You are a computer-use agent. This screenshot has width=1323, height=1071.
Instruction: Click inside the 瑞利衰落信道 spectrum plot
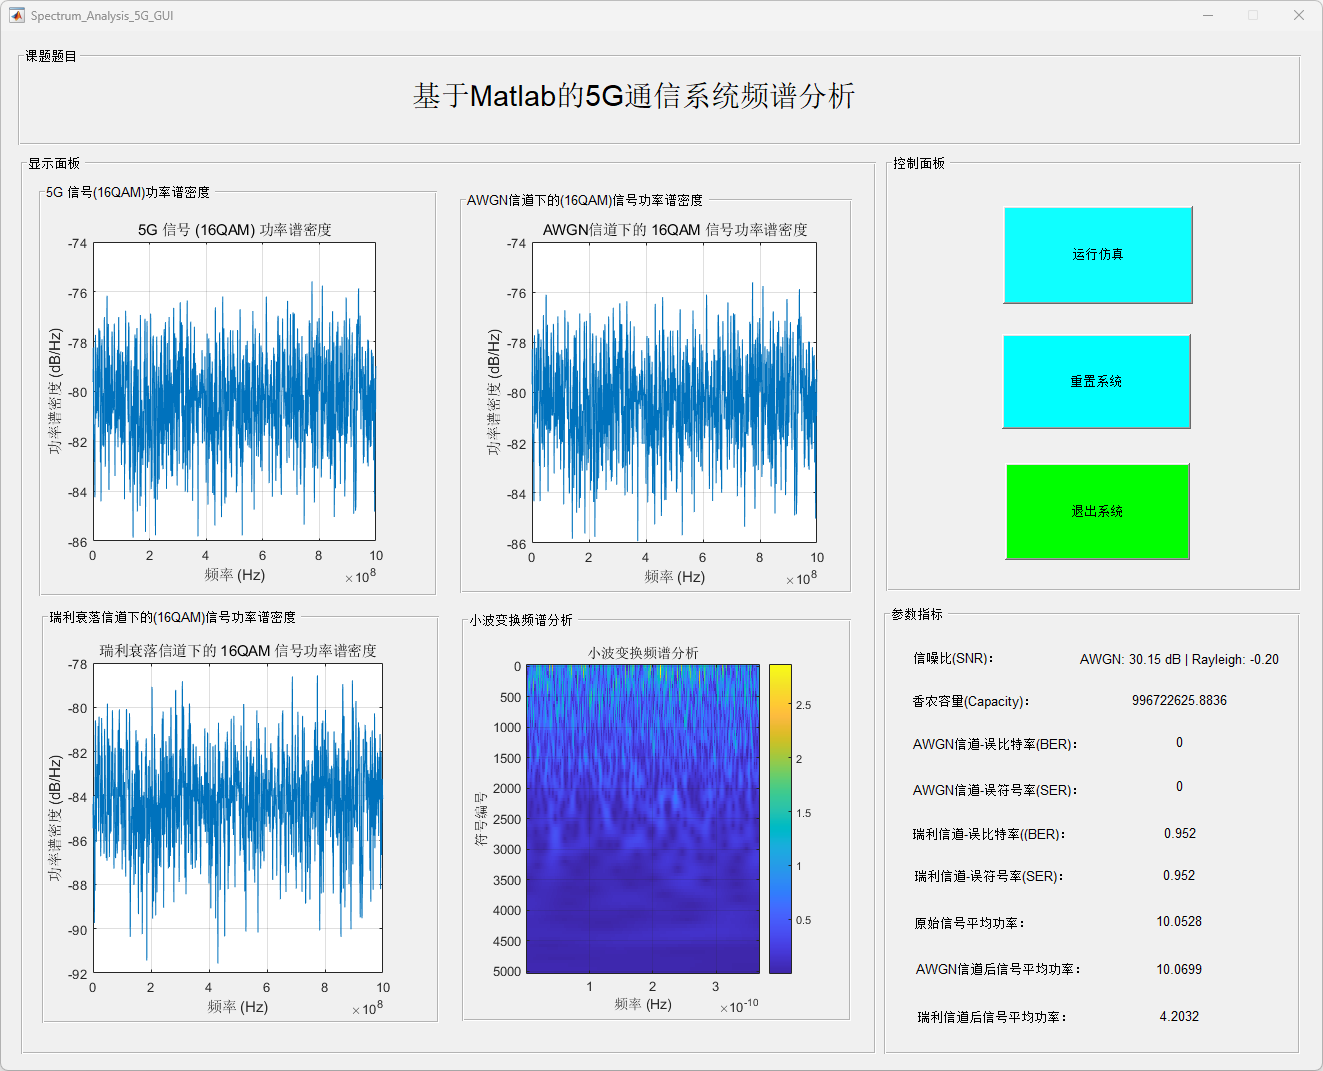coord(237,817)
